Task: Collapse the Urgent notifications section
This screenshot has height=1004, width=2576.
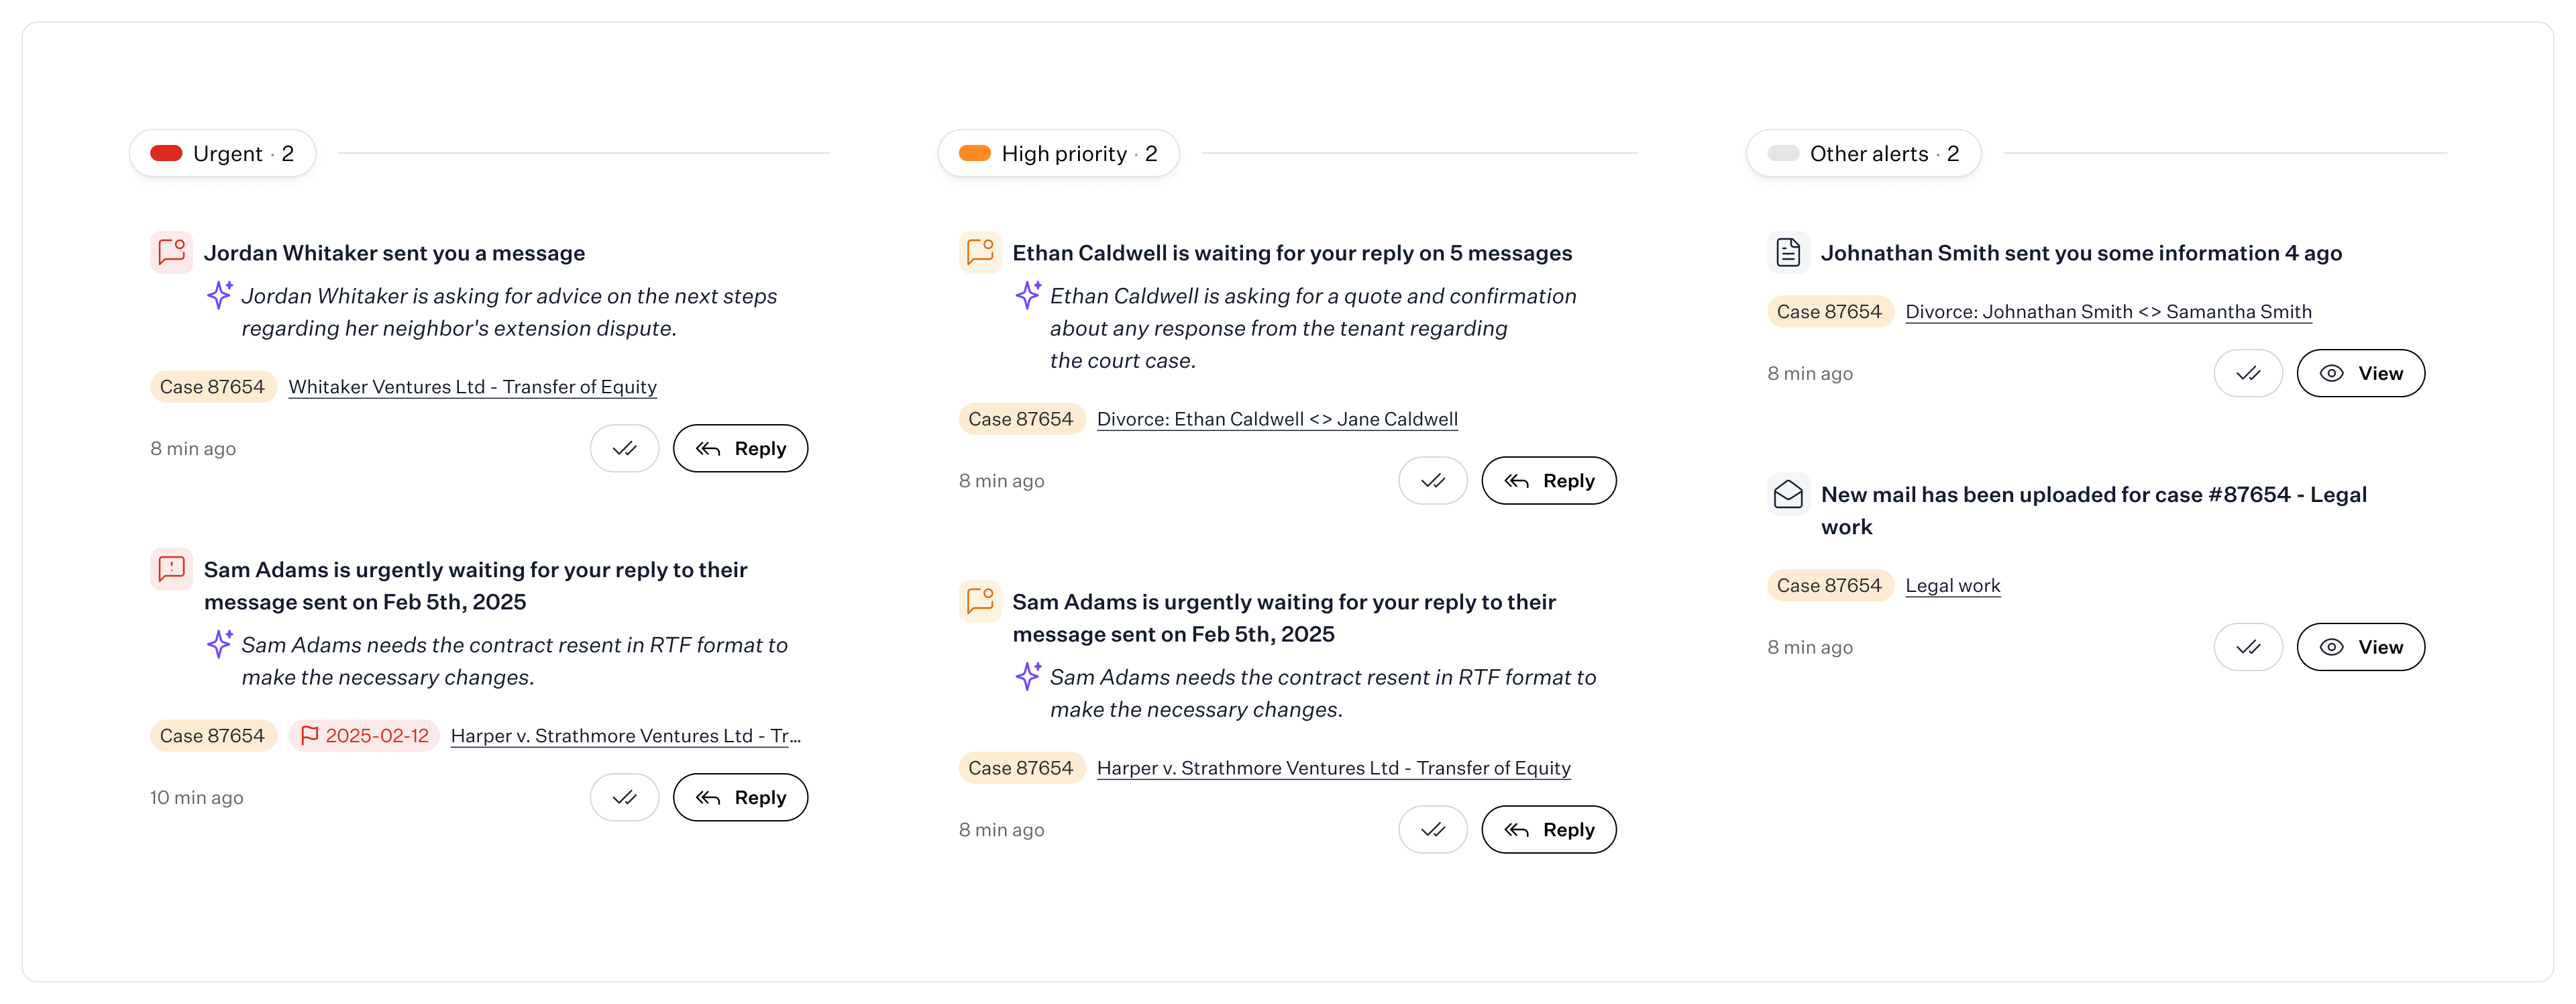Action: (222, 153)
